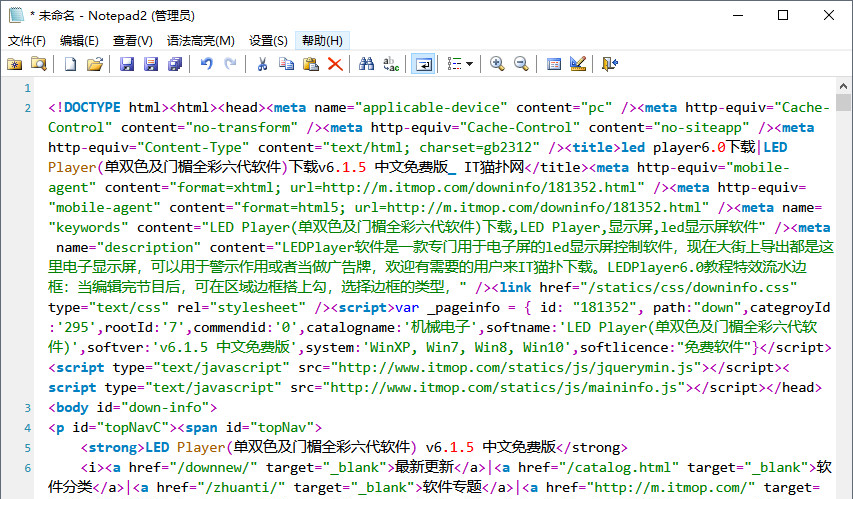Image resolution: width=853 pixels, height=518 pixels.
Task: Click the 软件专题 link text in code
Action: pyautogui.click(x=452, y=487)
